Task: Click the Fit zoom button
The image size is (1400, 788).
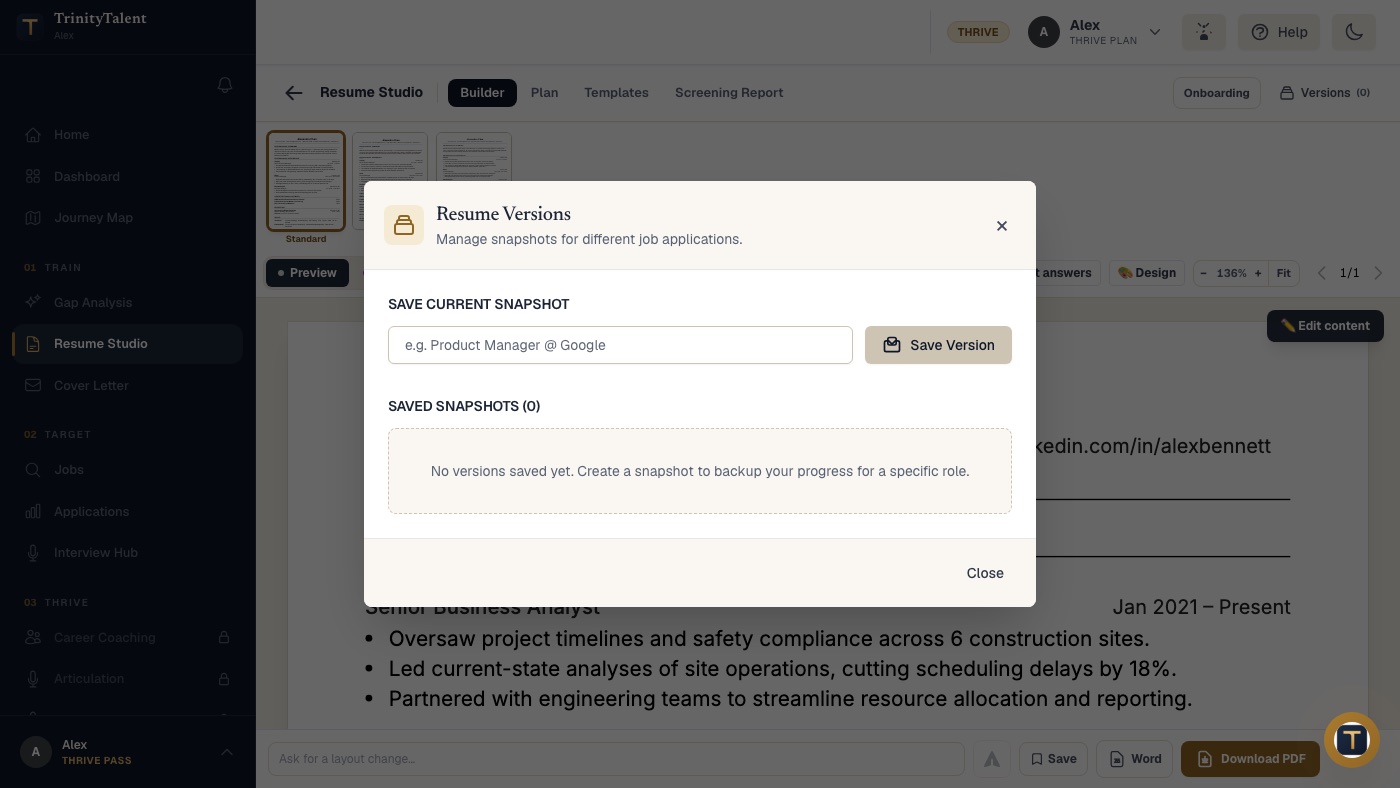Action: (x=1283, y=273)
